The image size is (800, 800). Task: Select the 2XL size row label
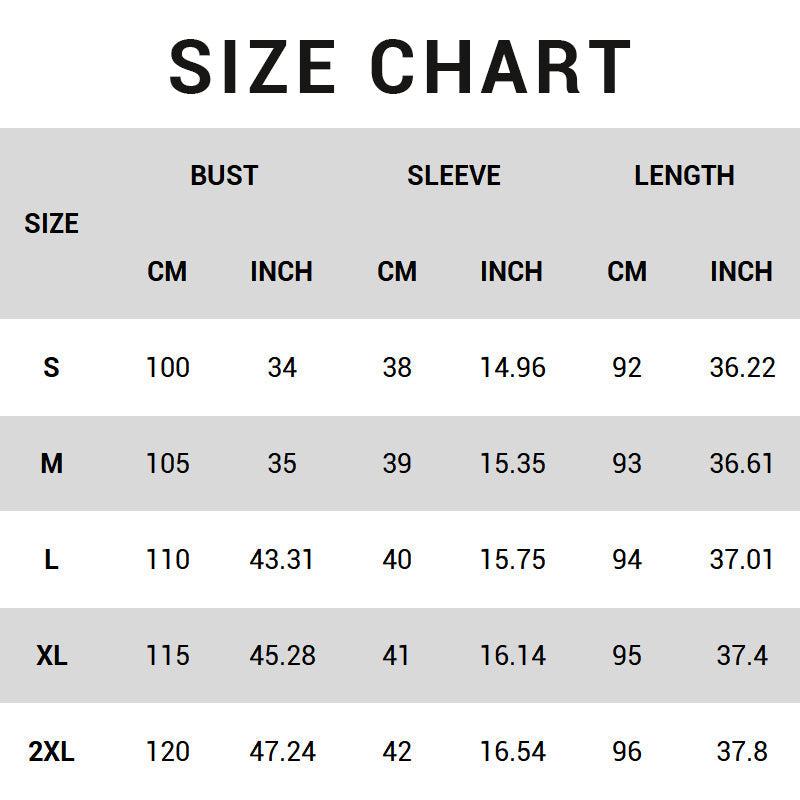tap(51, 752)
